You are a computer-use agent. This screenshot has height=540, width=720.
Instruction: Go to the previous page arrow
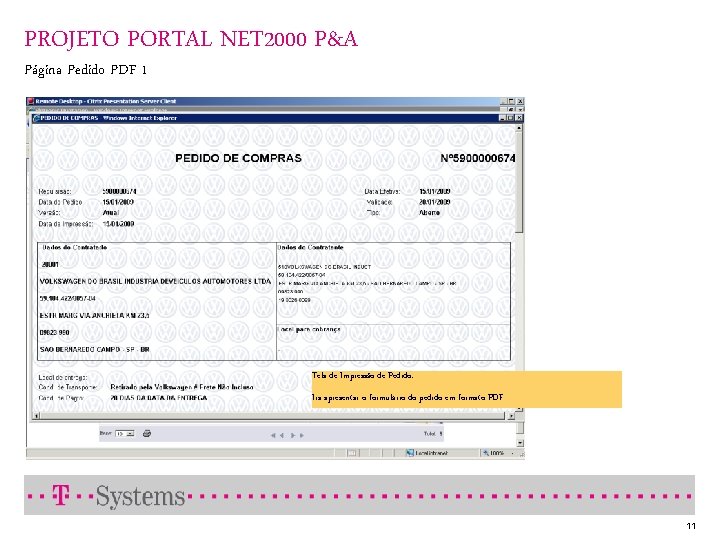pos(282,435)
